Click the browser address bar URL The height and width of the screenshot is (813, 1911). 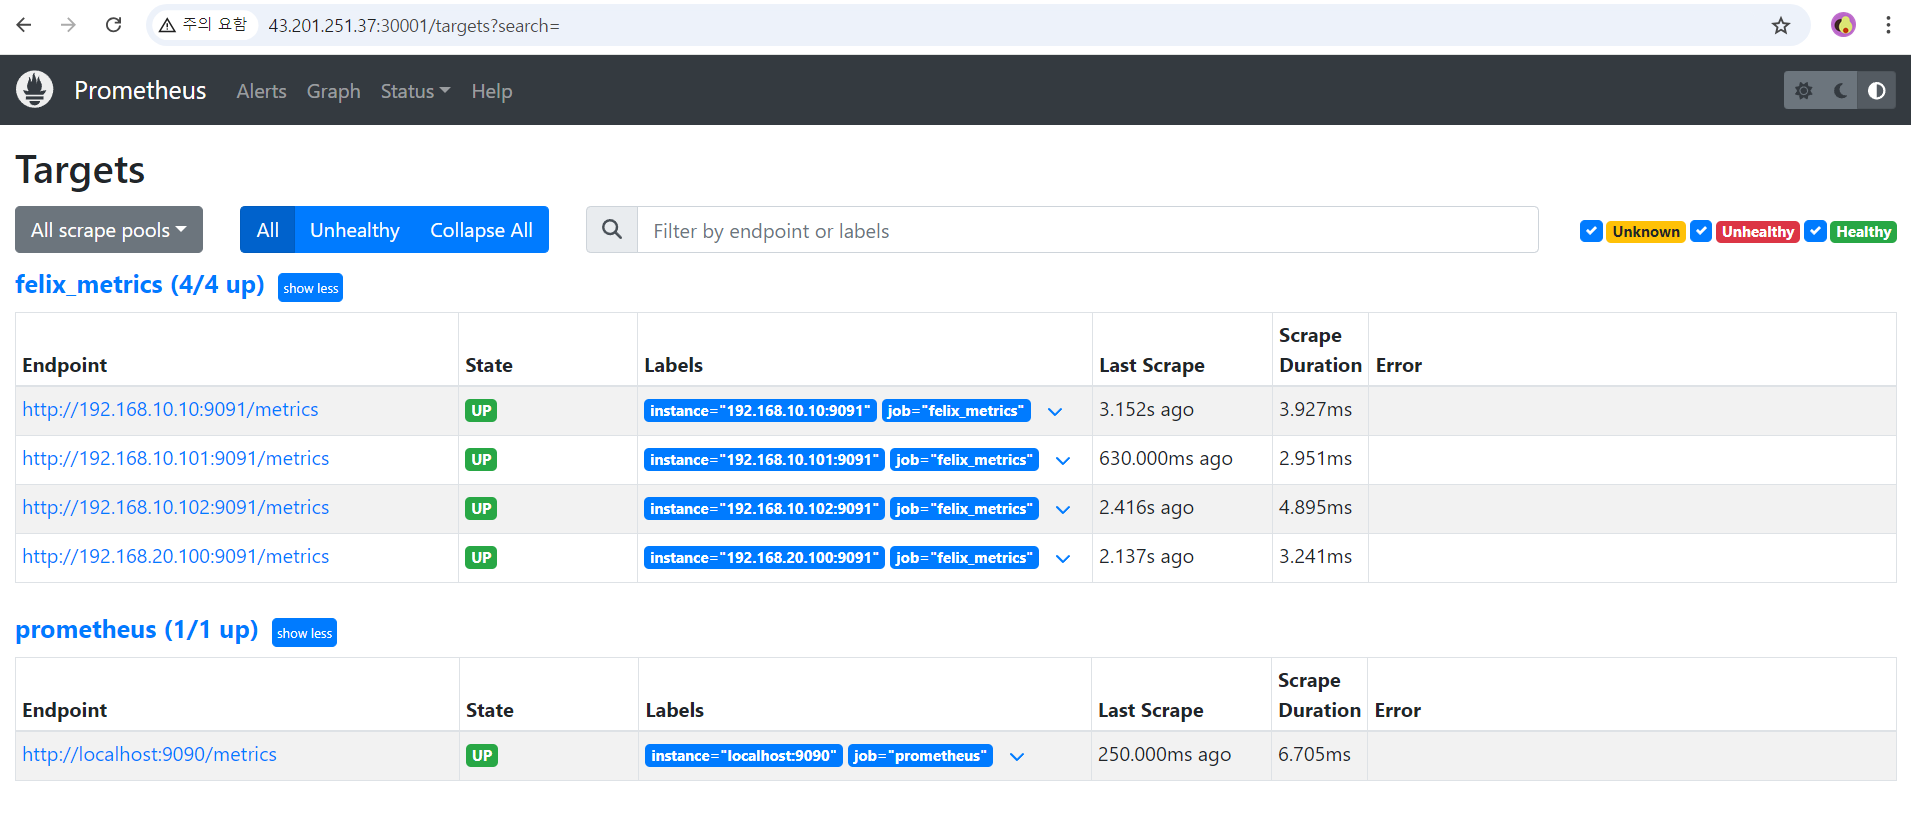point(414,26)
